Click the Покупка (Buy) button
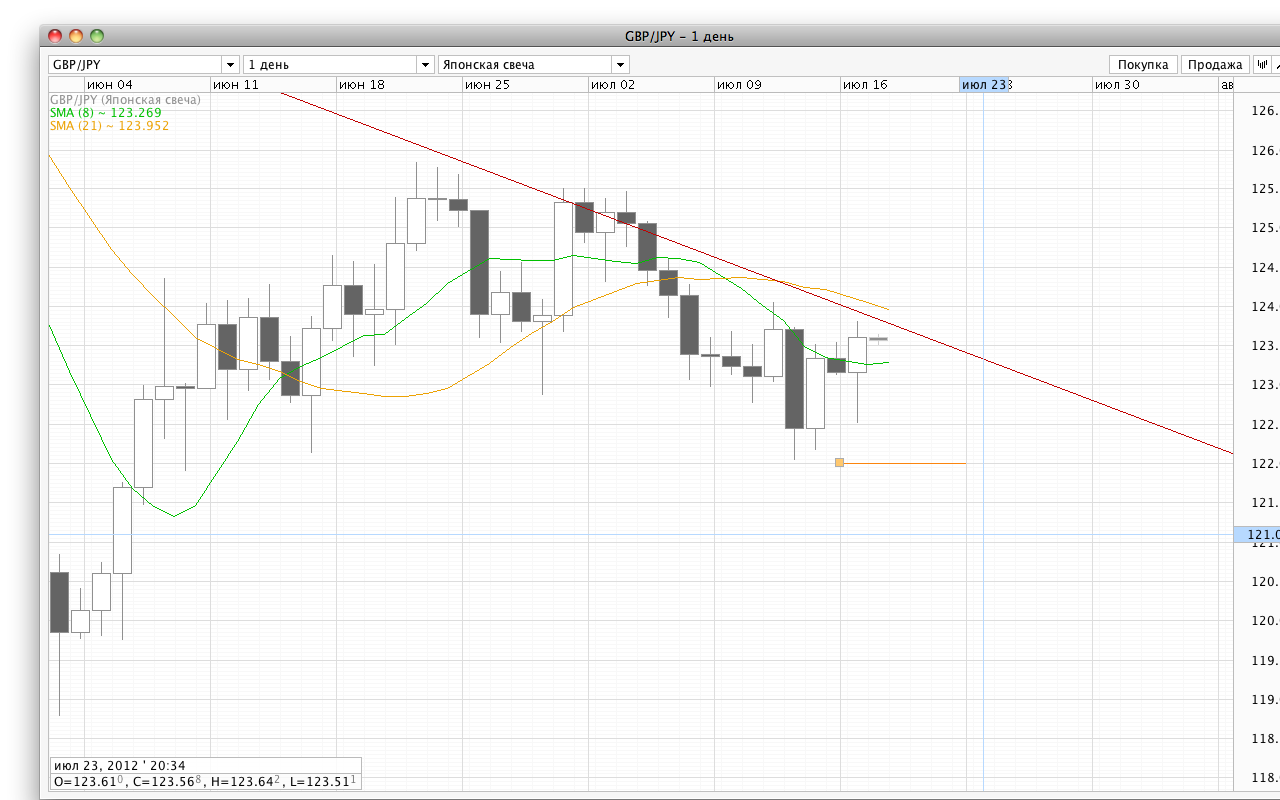1280x800 pixels. pos(1143,65)
